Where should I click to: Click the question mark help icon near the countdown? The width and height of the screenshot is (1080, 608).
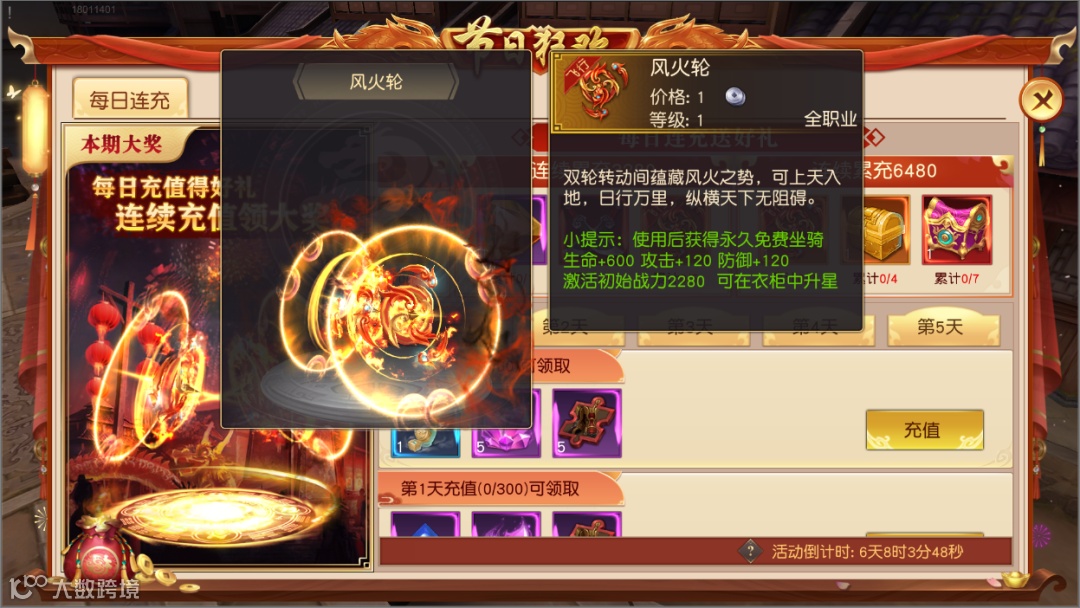[x=750, y=551]
